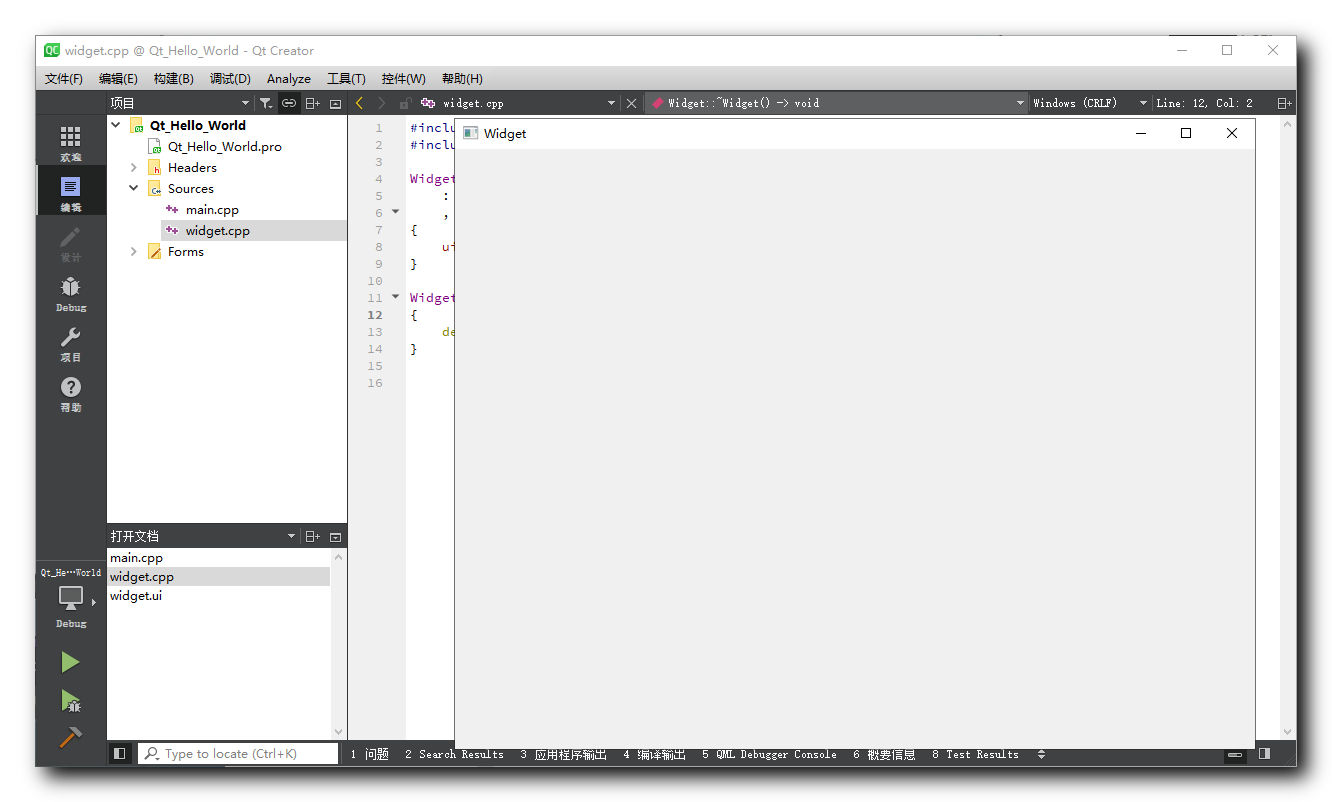Collapse the Sources folder
1332x802 pixels.
click(134, 188)
